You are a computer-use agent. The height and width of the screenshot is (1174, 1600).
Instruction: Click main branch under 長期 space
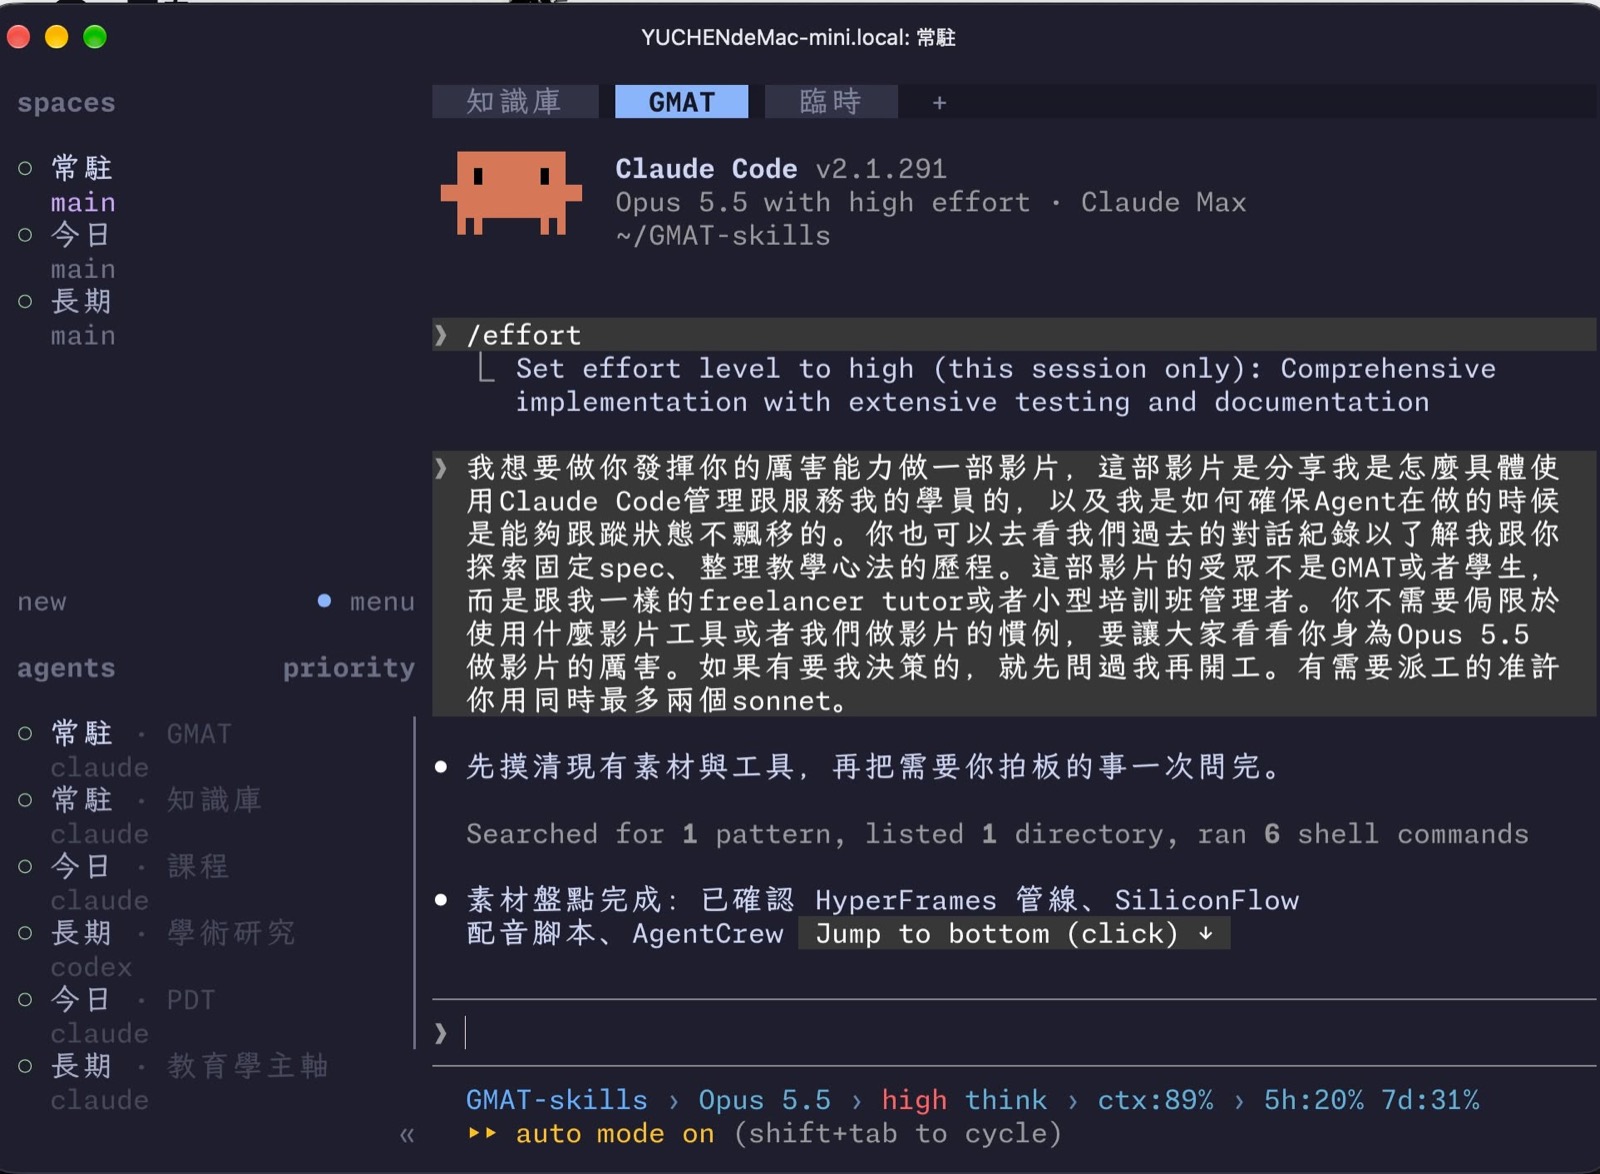(x=83, y=336)
